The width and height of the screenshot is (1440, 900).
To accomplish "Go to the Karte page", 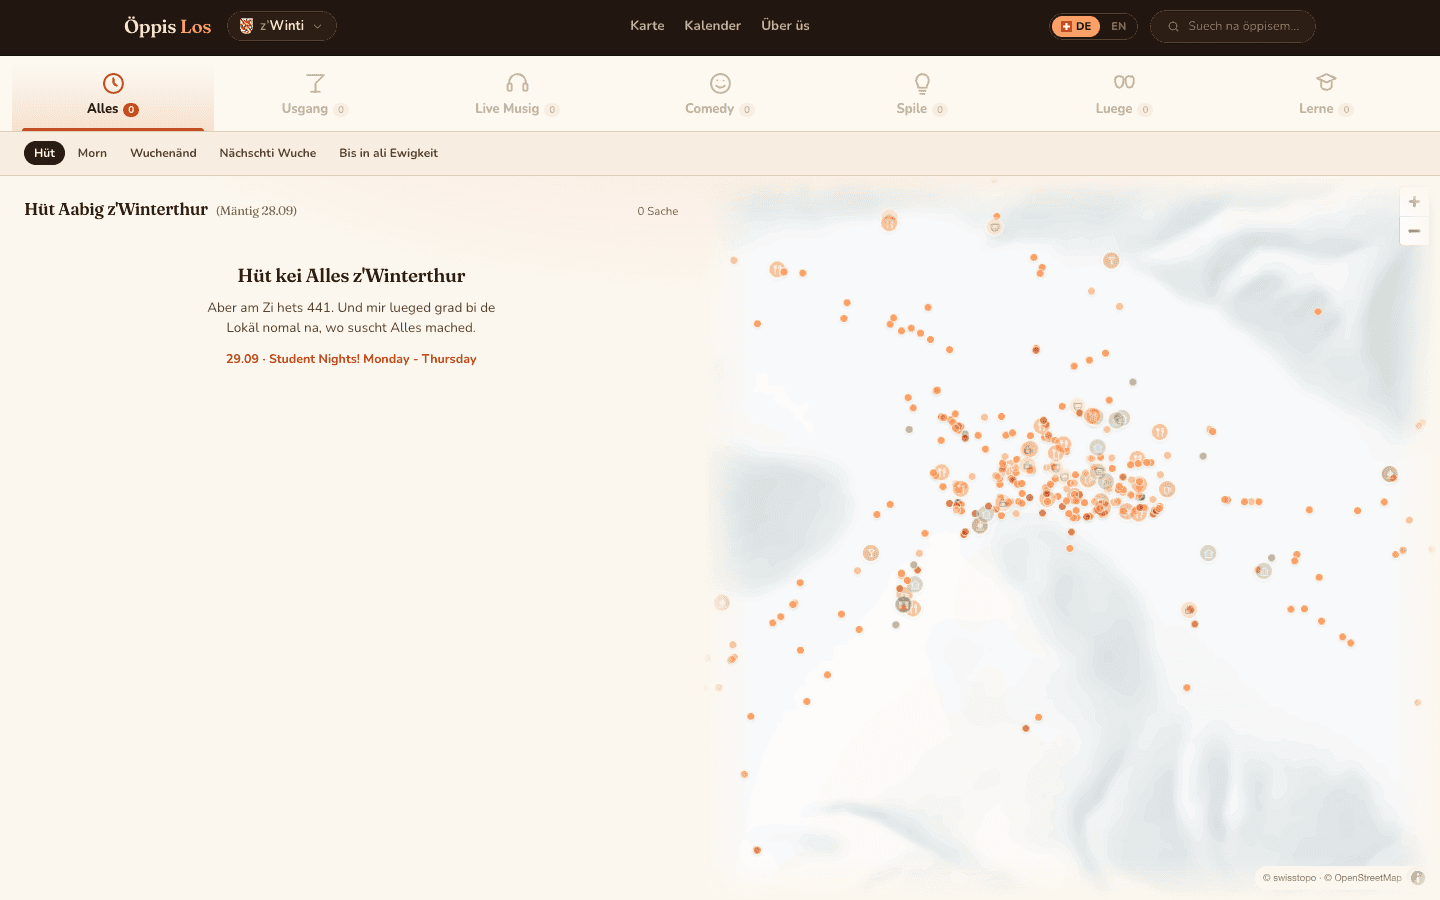I will pos(647,26).
